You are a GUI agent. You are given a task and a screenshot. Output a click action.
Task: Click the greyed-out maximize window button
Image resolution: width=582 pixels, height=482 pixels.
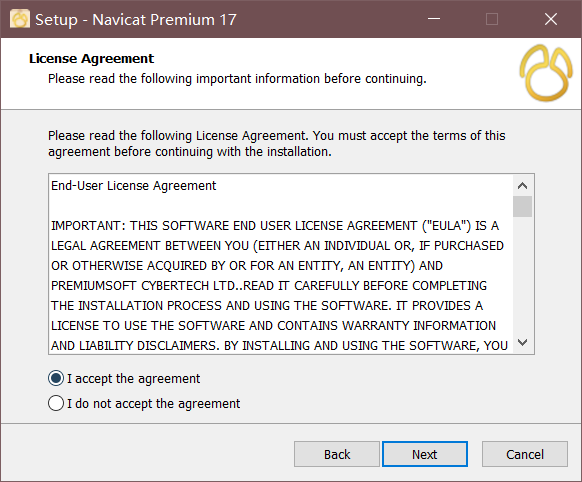pos(492,19)
